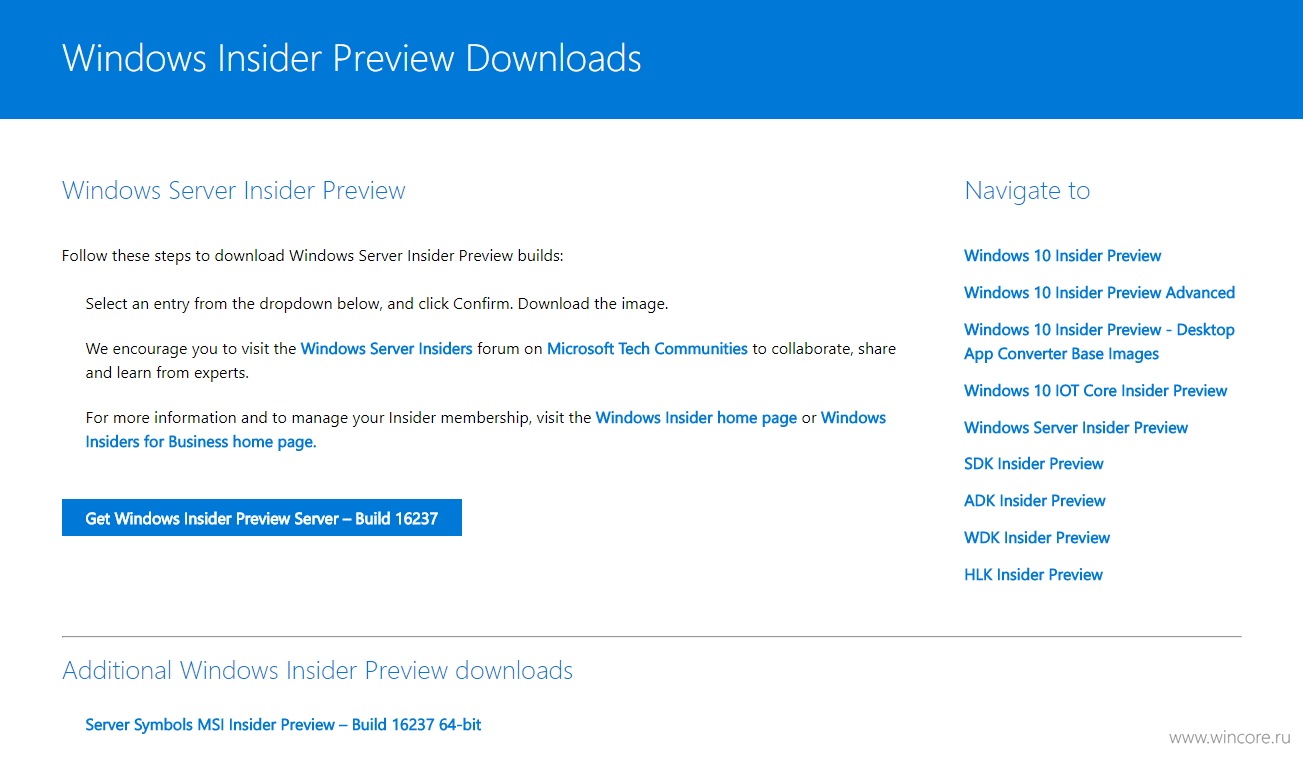Click the 'Follow these steps to download' sentence

[x=313, y=256]
